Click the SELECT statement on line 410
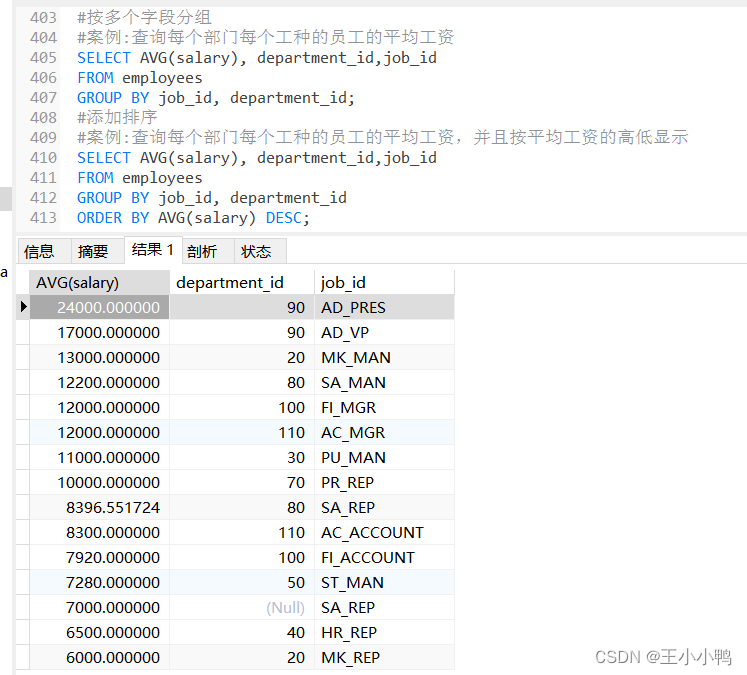Screen dimensions: 747x675 coord(257,158)
